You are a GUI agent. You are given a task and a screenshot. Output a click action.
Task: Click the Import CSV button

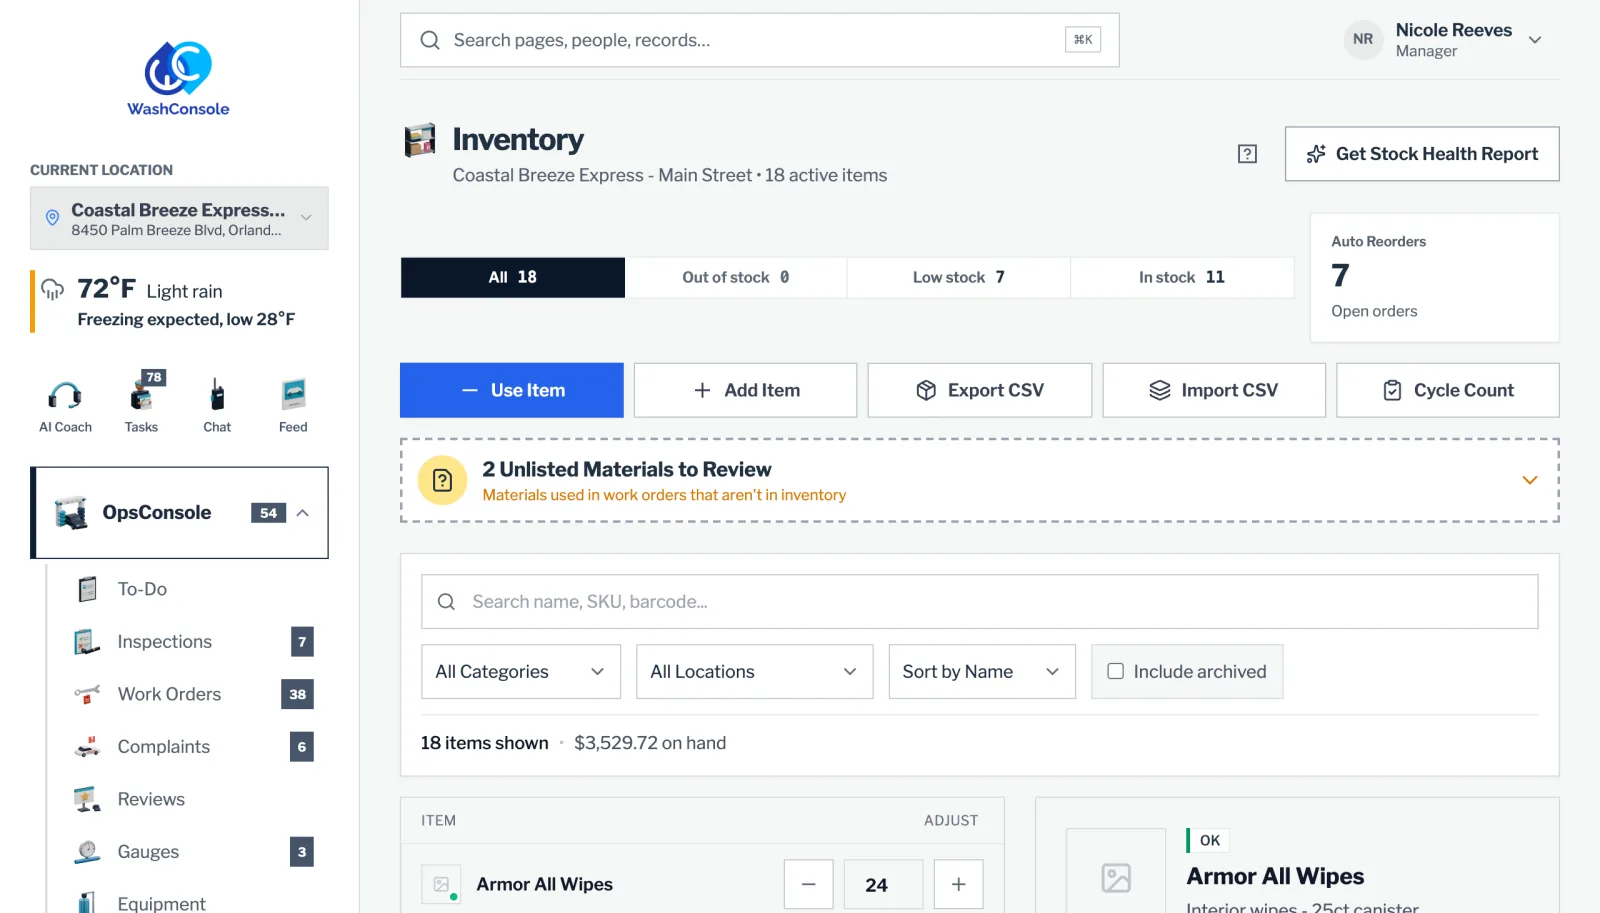tap(1214, 390)
